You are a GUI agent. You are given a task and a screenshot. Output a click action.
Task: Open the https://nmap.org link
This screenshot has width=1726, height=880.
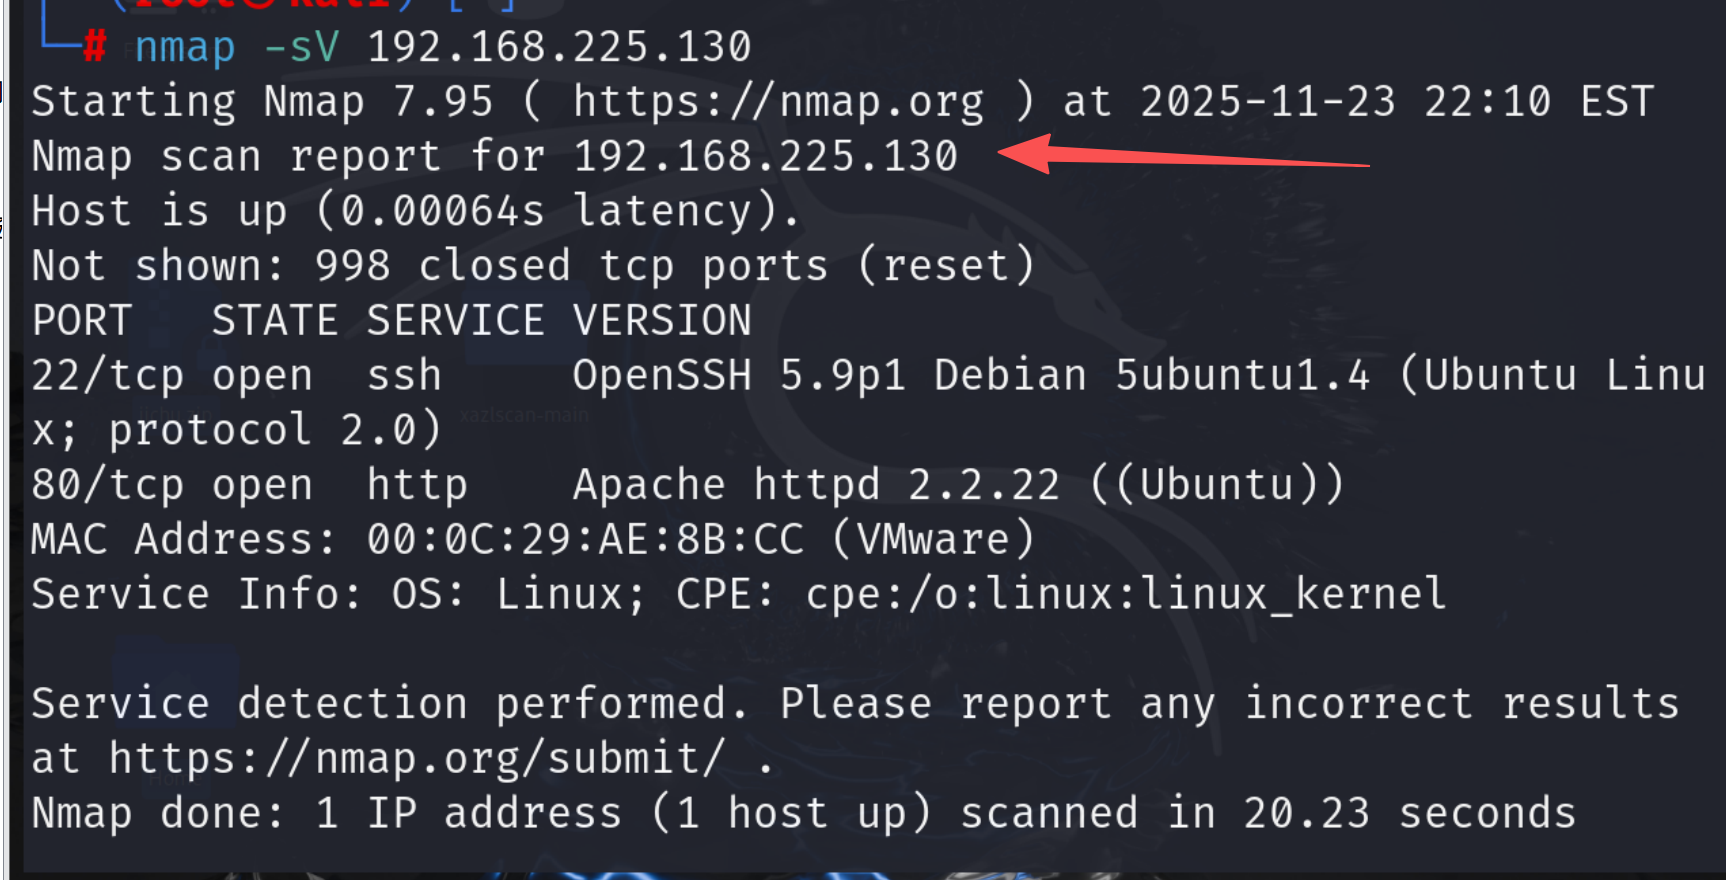pyautogui.click(x=778, y=102)
